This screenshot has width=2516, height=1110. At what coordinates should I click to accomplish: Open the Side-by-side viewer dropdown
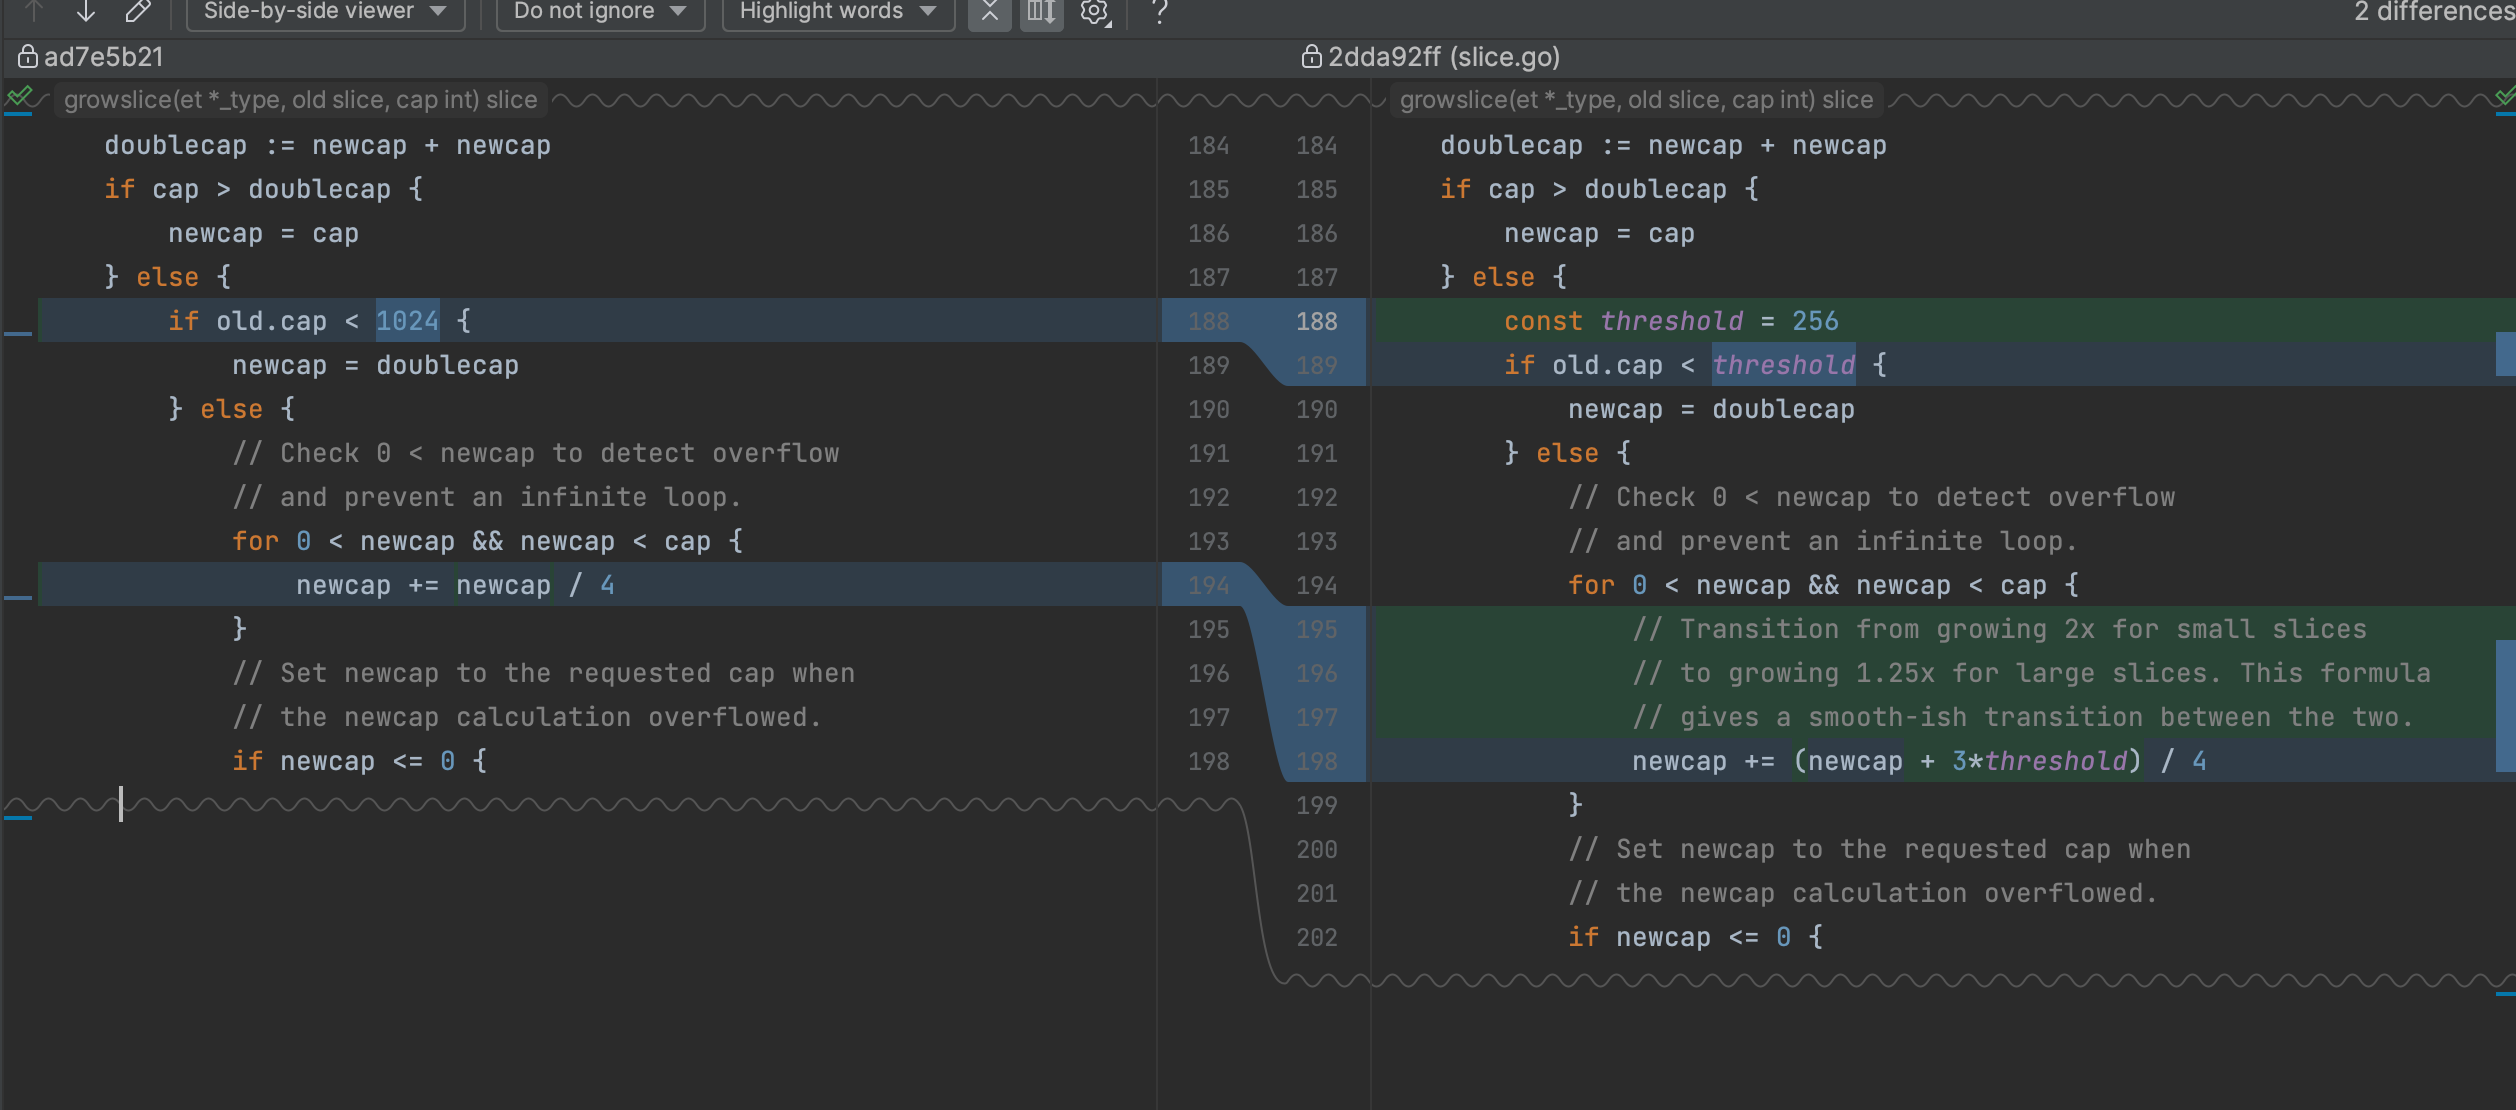point(325,12)
